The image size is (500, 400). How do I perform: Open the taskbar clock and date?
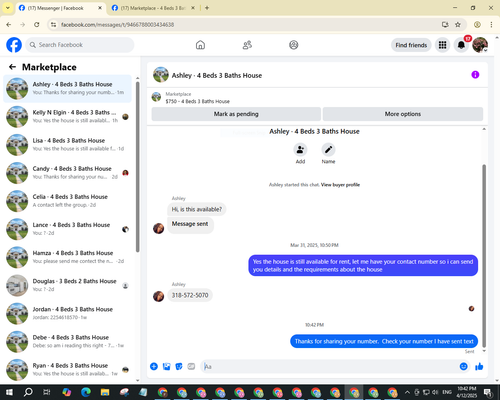(467, 392)
